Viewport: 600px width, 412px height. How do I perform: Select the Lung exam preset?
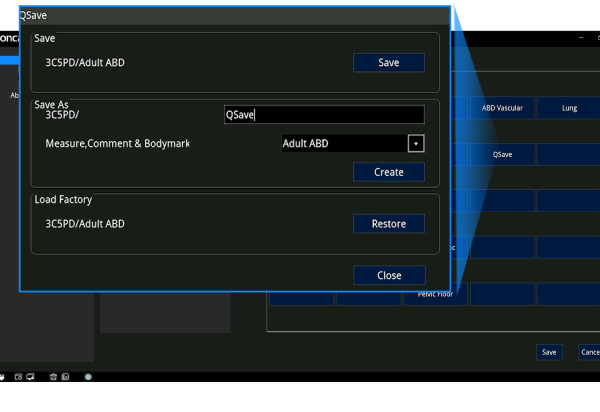coord(569,108)
